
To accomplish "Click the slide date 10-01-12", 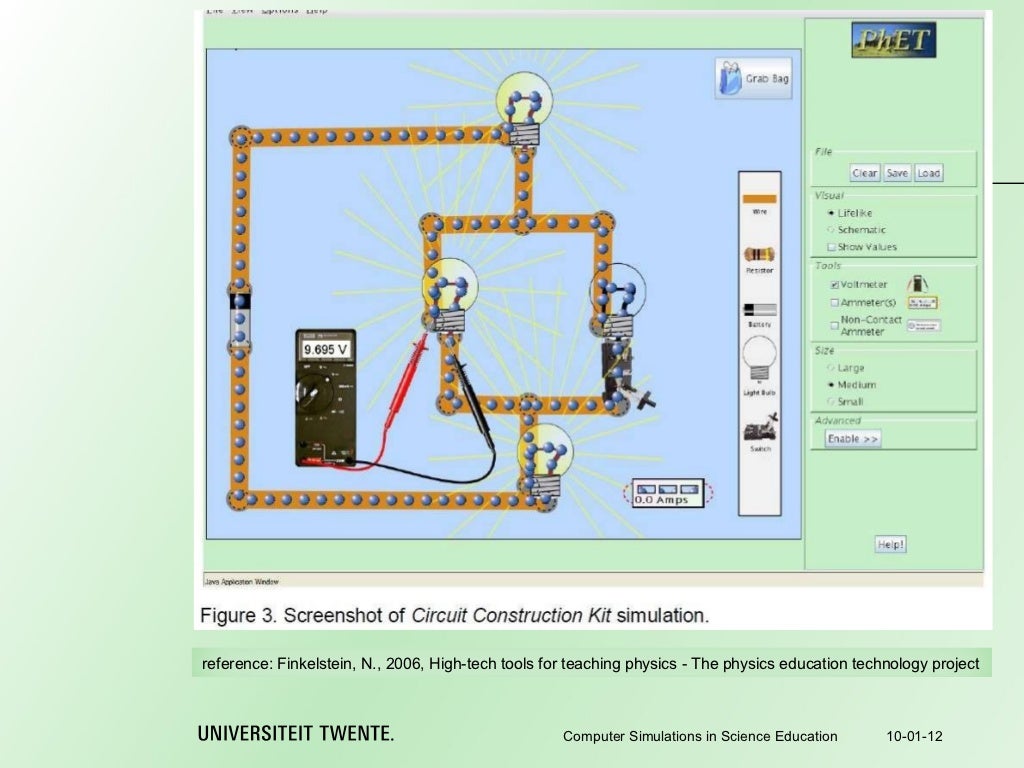I will click(914, 736).
